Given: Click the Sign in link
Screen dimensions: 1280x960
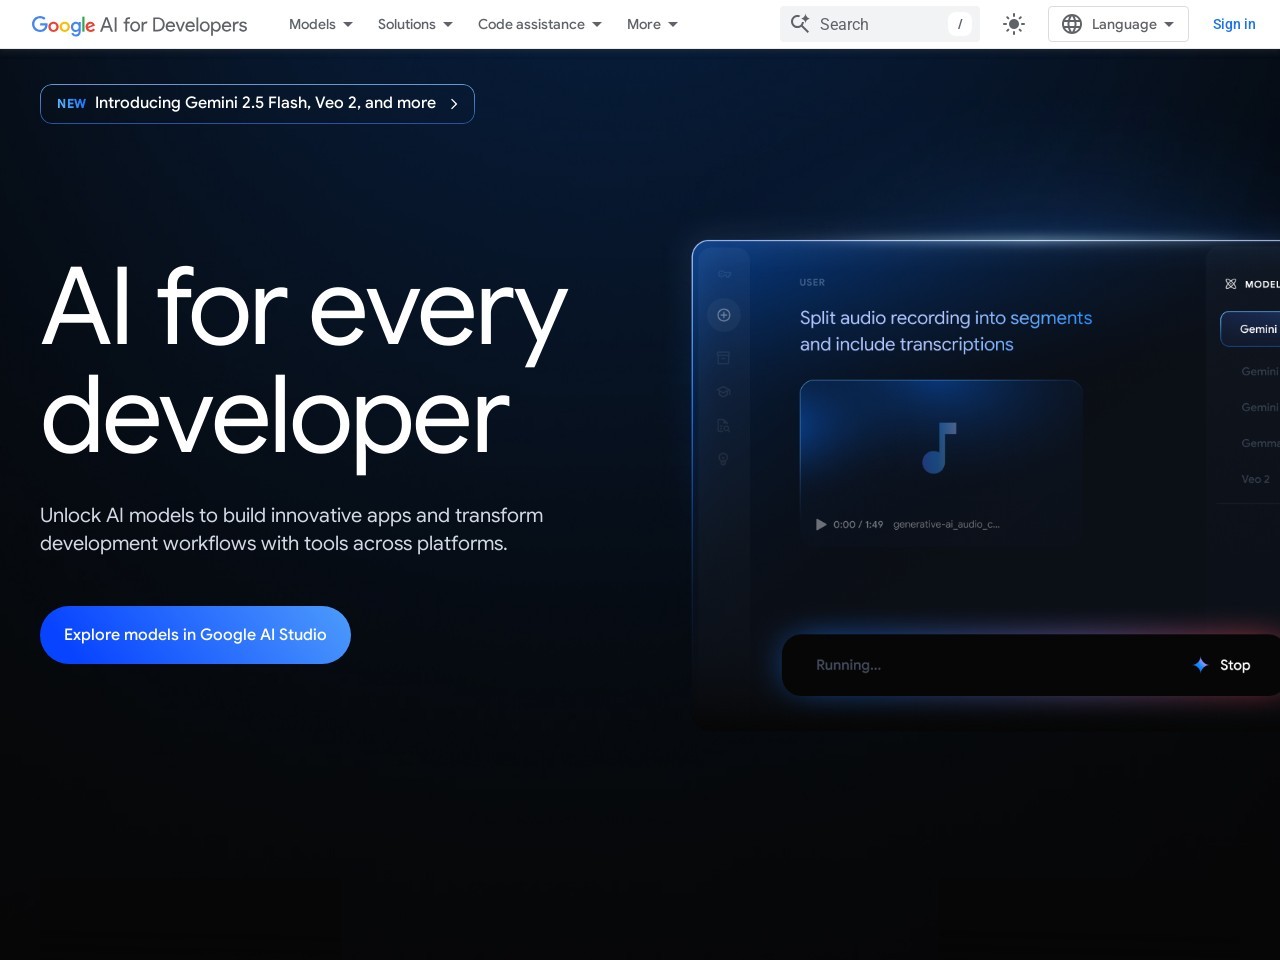Looking at the screenshot, I should pos(1233,24).
